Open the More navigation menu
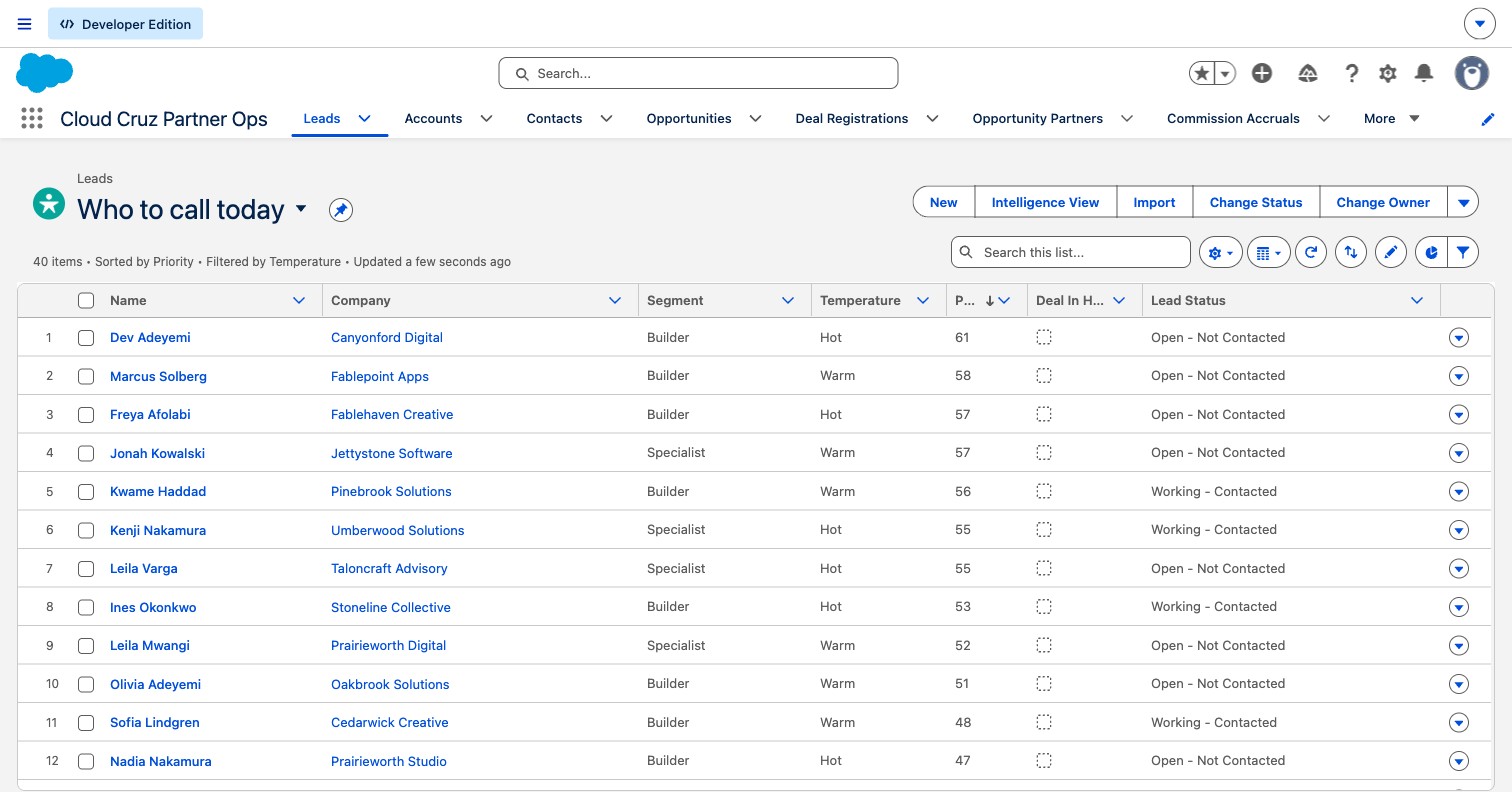The image size is (1512, 792). [1392, 118]
